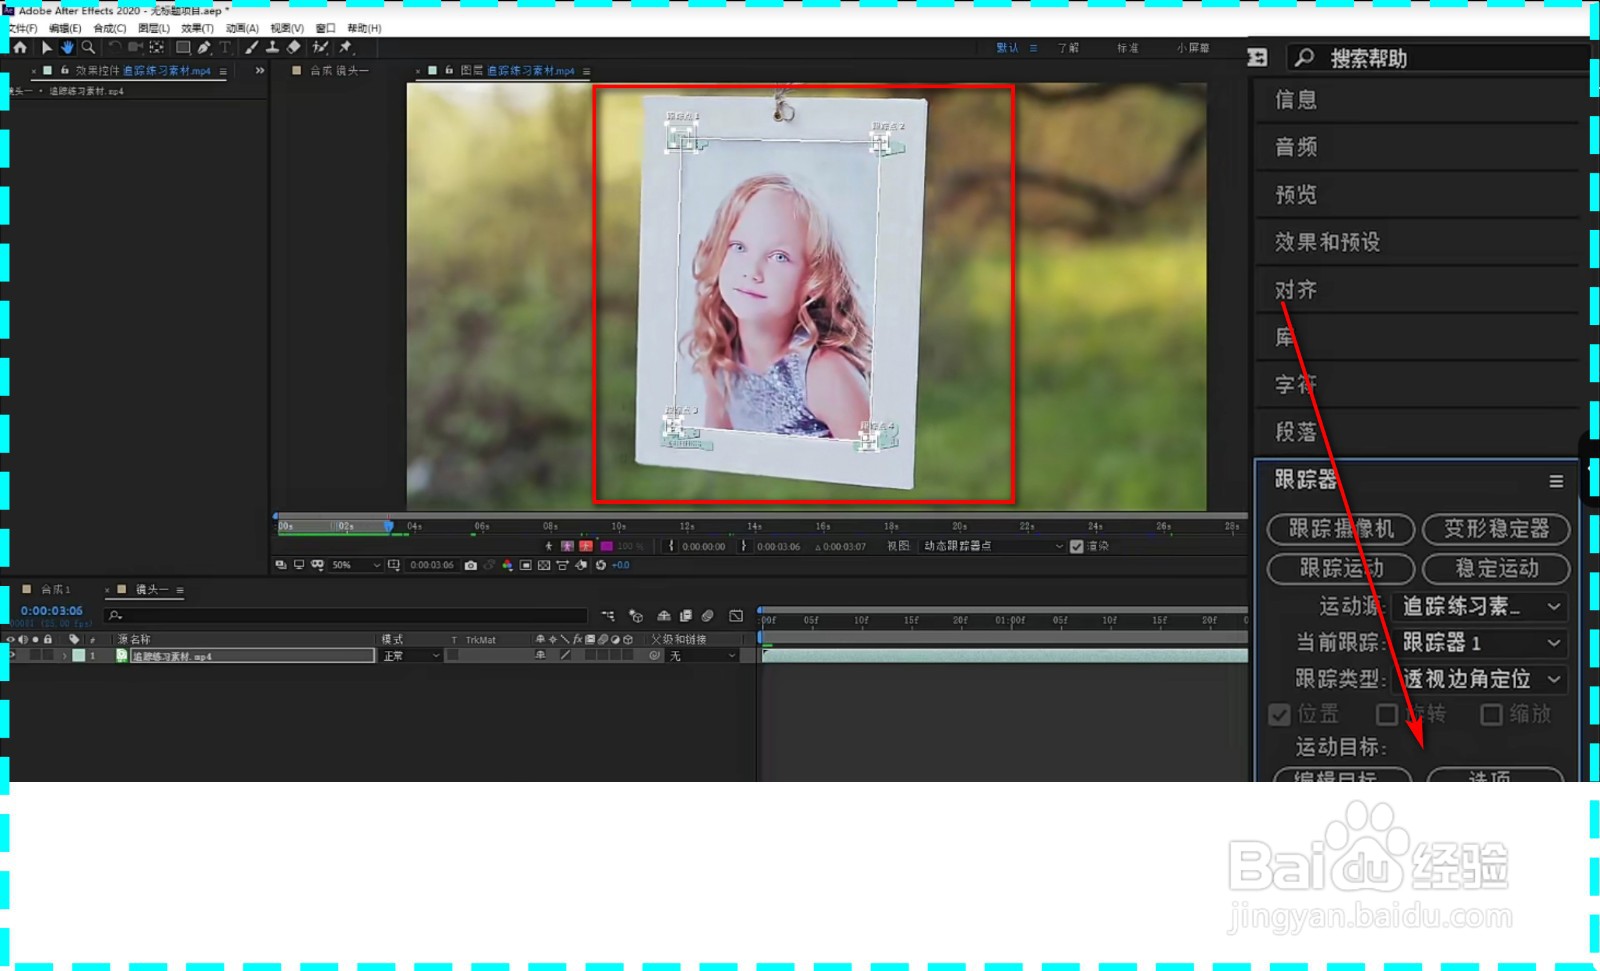Screen dimensions: 1600x971
Task: Open the composition mini-flowchart icon
Action: tap(608, 616)
